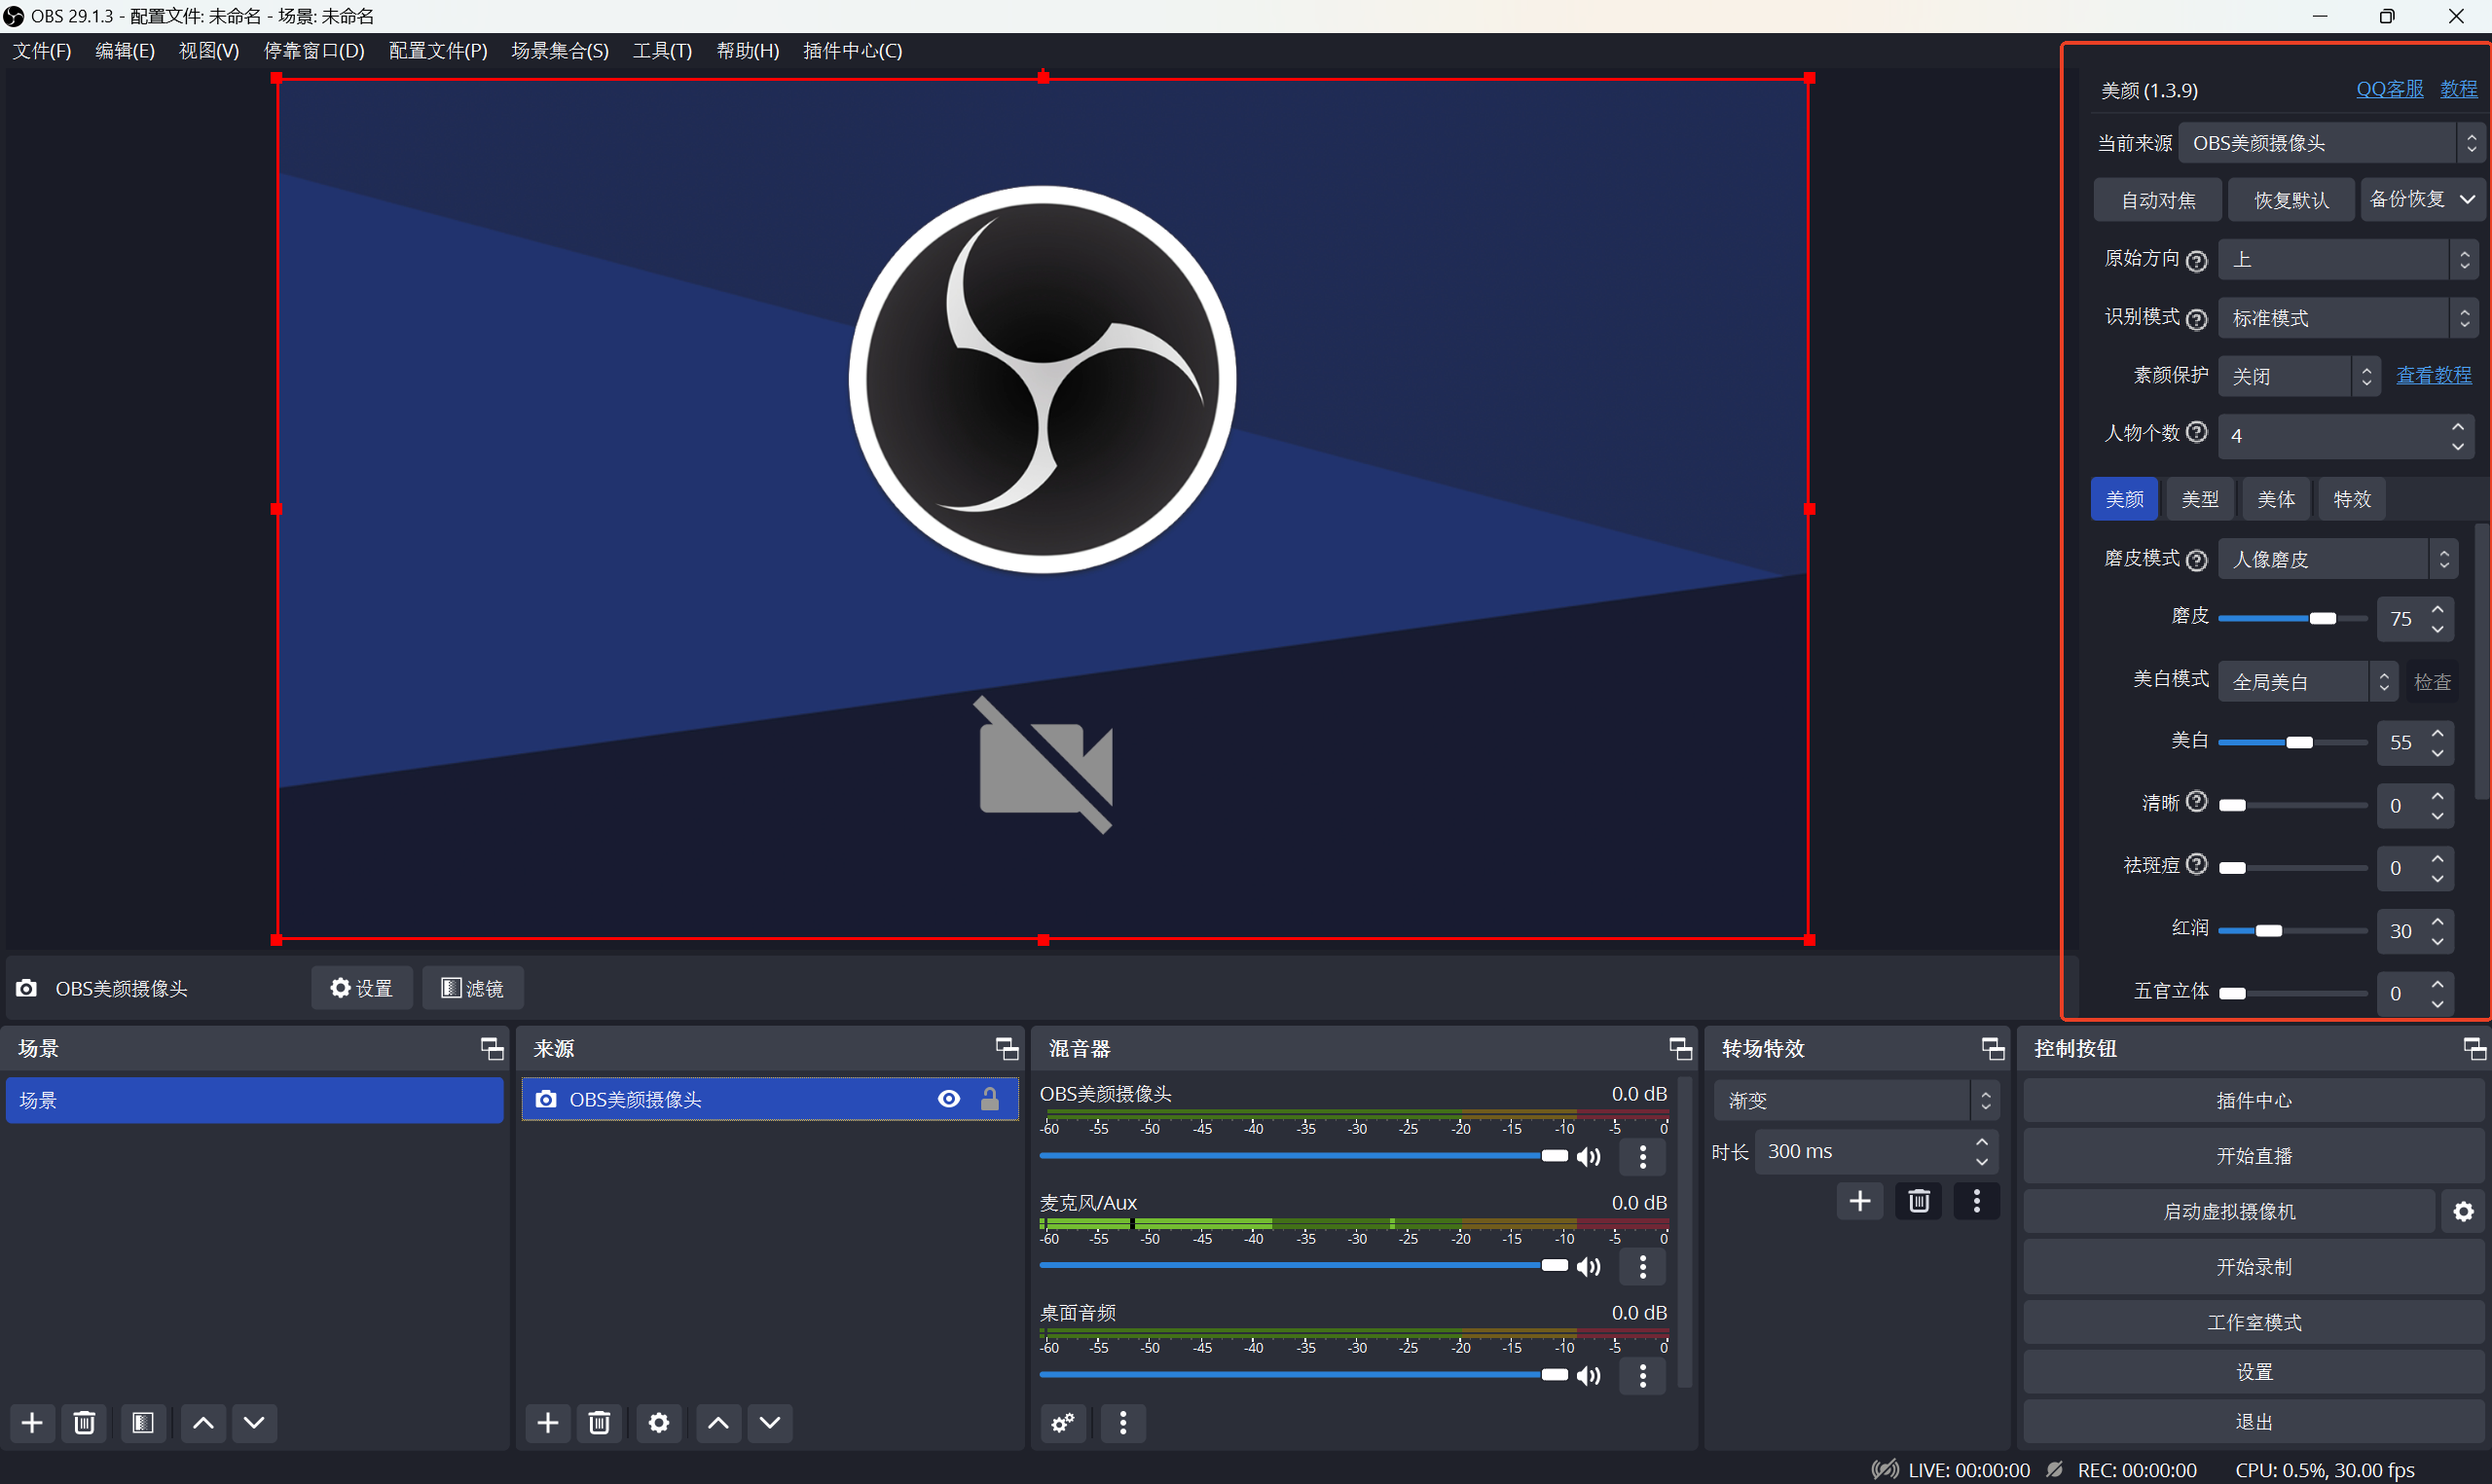2492x1484 pixels.
Task: Open the QQ客服 link
Action: [x=2389, y=89]
